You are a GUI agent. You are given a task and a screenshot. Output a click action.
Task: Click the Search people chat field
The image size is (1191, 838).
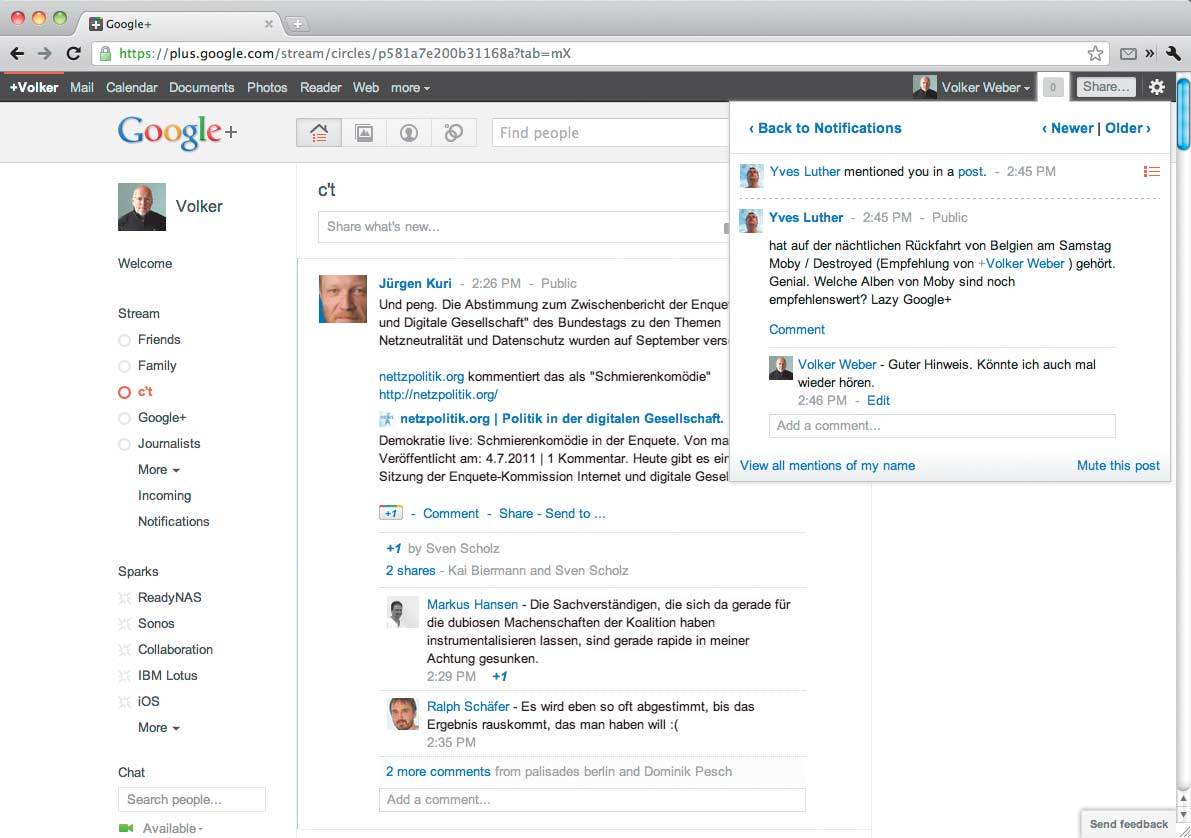pyautogui.click(x=191, y=799)
